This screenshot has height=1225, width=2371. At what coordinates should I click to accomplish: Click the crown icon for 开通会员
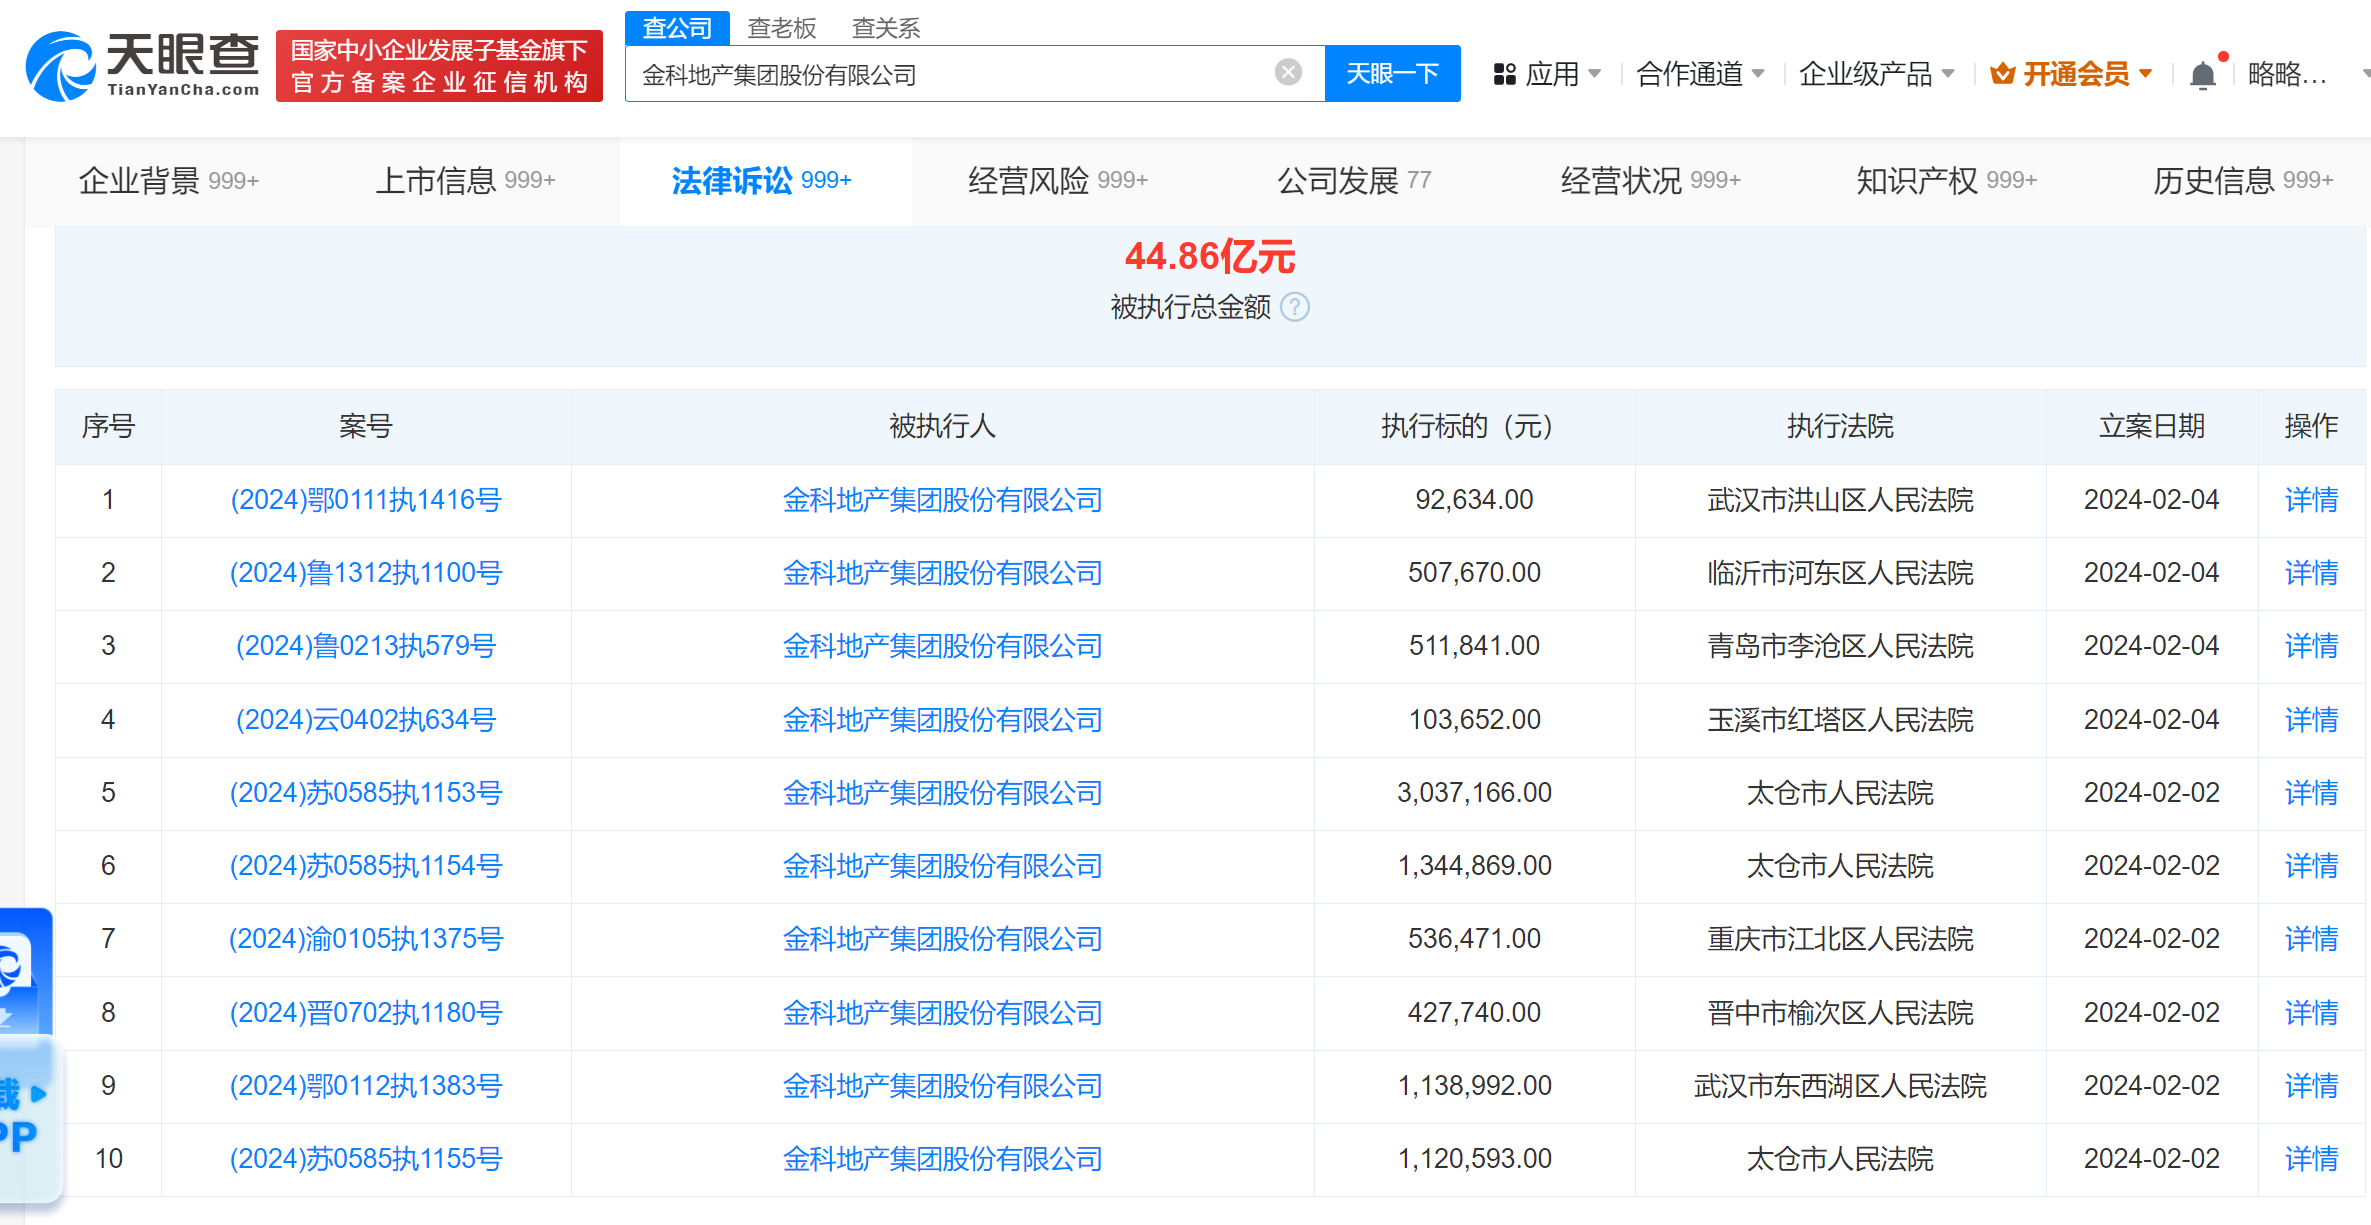click(x=2002, y=74)
